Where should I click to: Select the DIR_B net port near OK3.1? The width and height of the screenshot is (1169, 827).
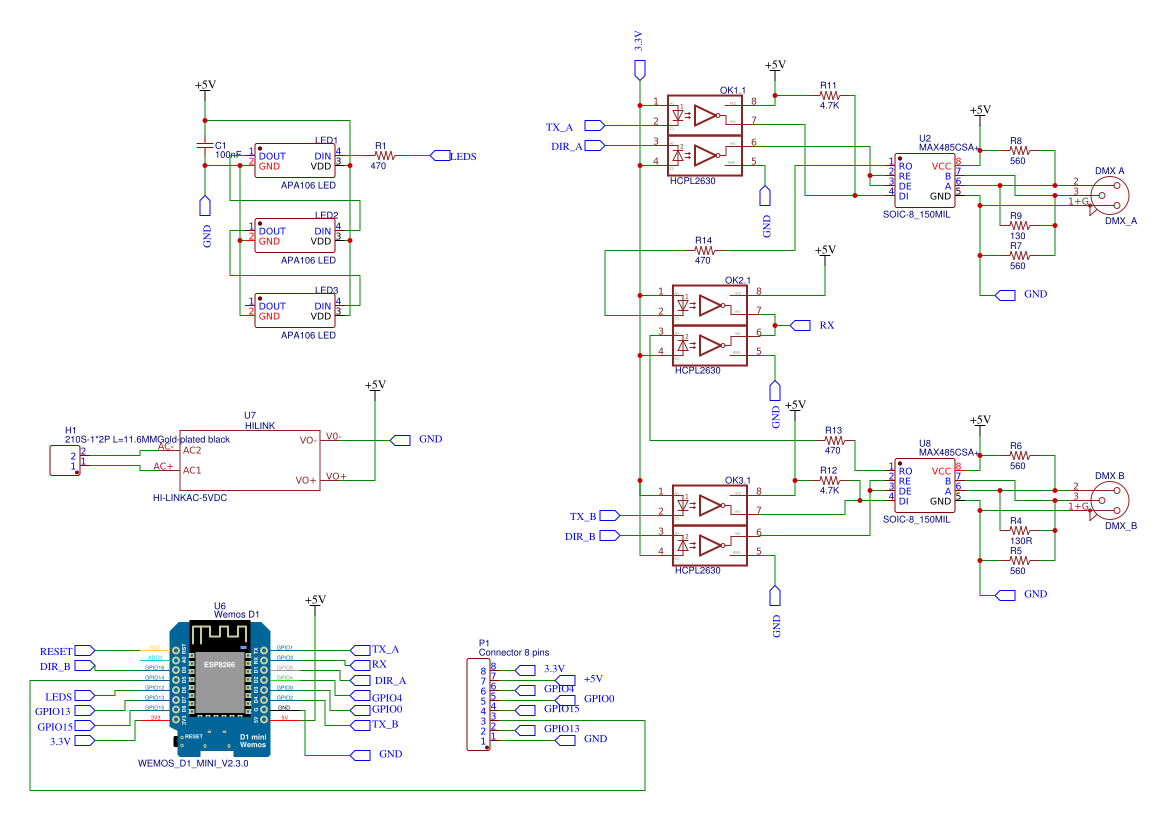pyautogui.click(x=609, y=535)
